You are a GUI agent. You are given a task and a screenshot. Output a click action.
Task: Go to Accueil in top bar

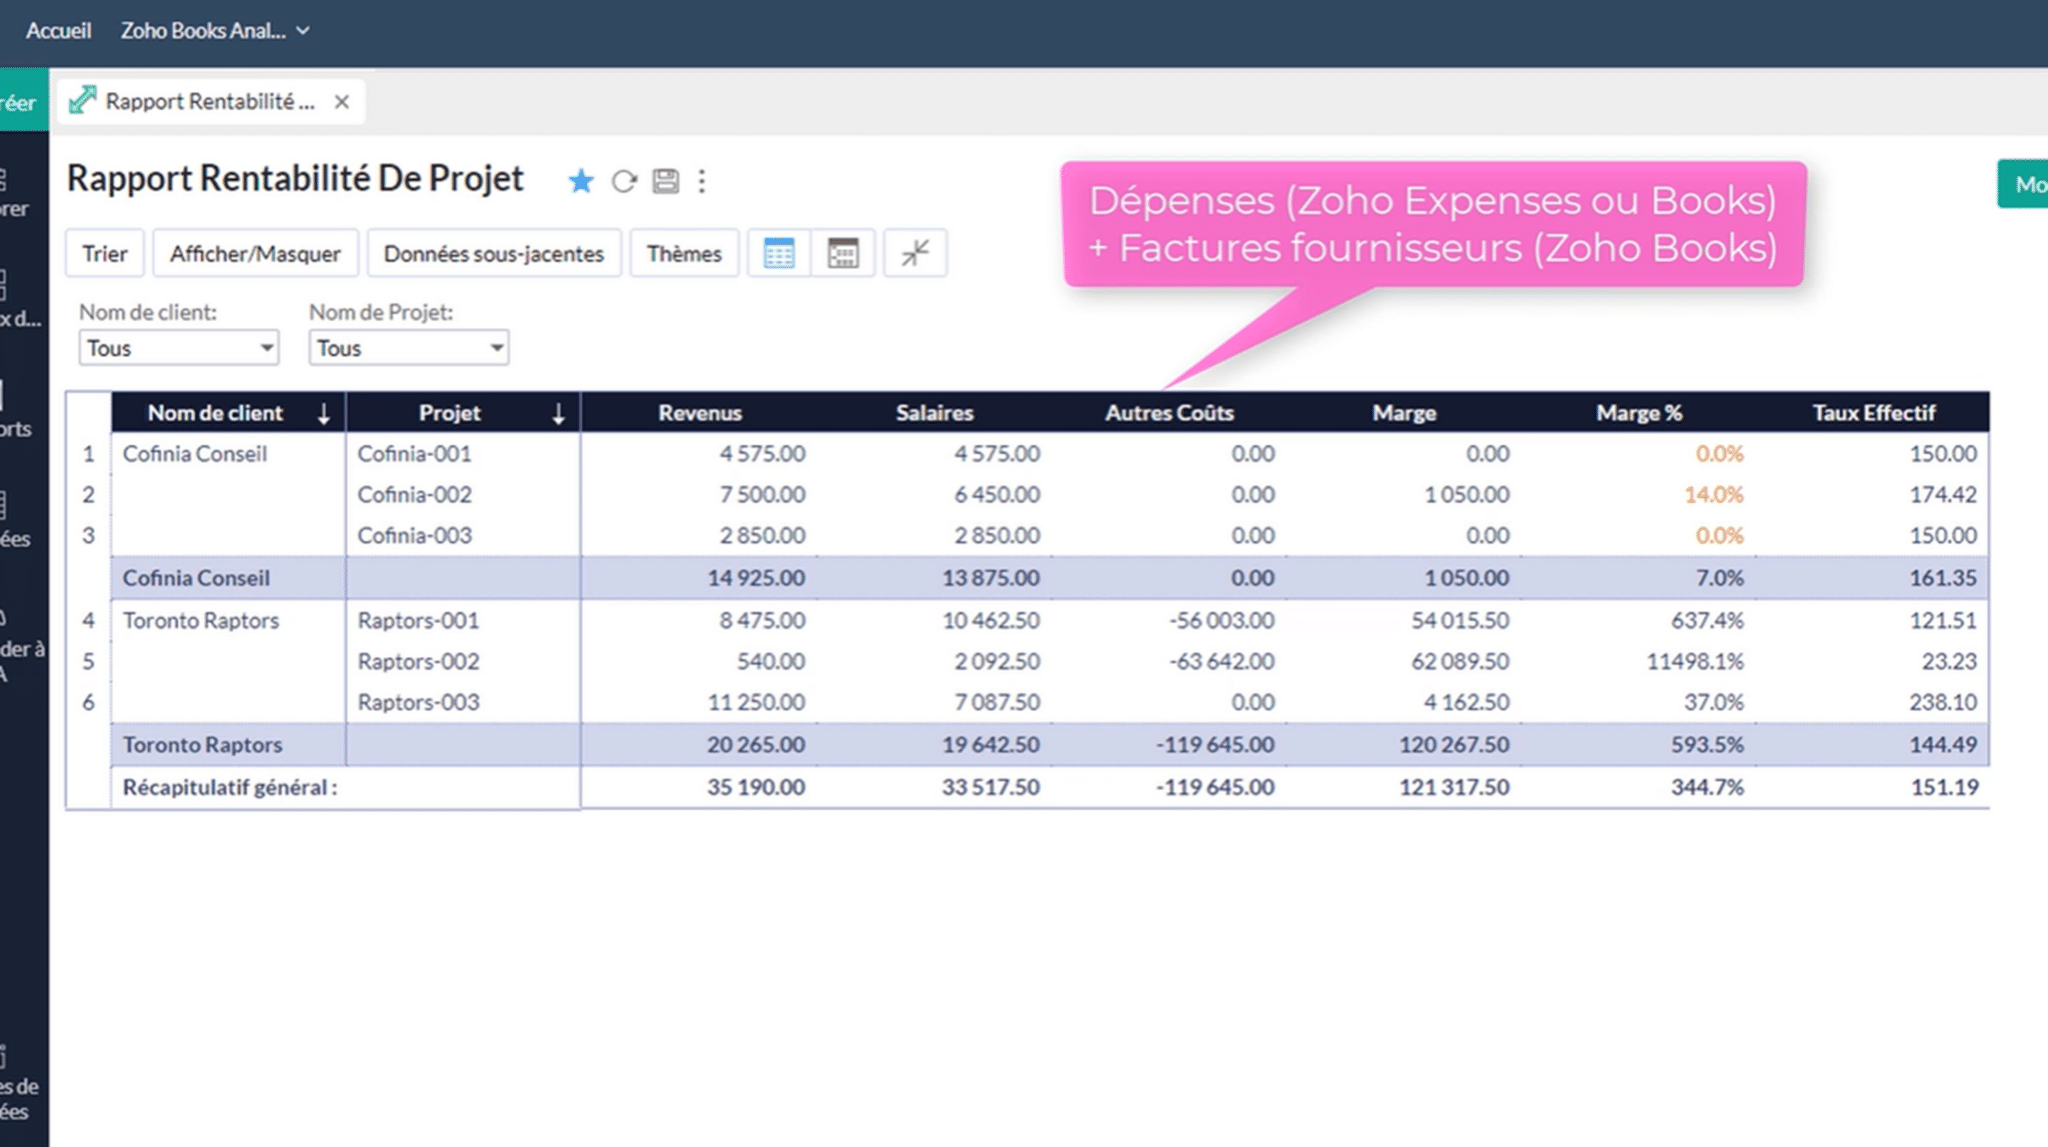click(x=58, y=31)
